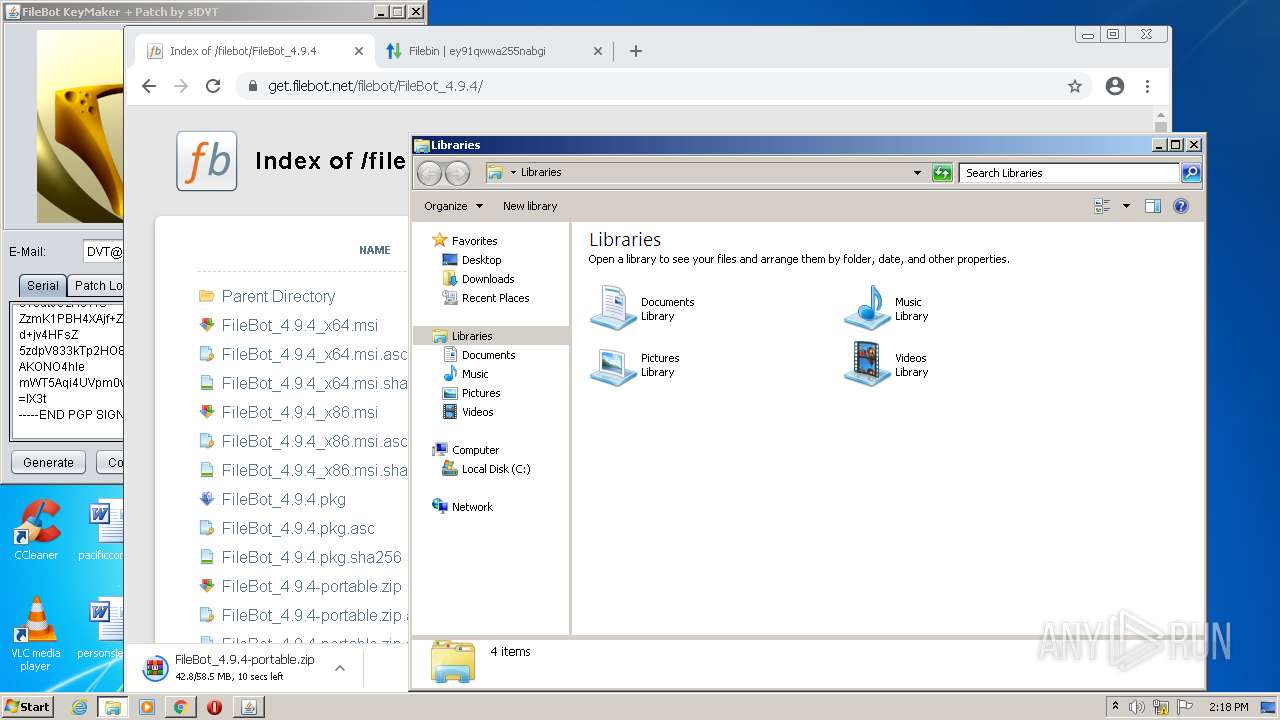Select Pictures in the navigation tree
The height and width of the screenshot is (720, 1280).
(481, 393)
